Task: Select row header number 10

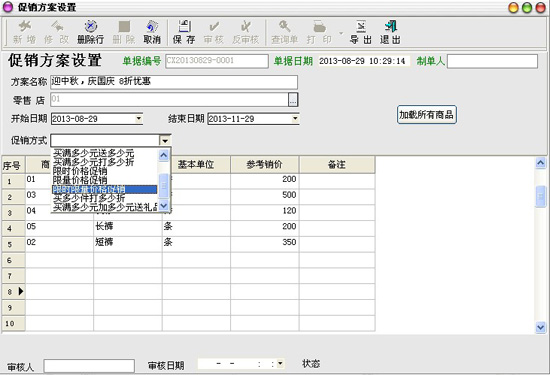Action: click(x=13, y=323)
